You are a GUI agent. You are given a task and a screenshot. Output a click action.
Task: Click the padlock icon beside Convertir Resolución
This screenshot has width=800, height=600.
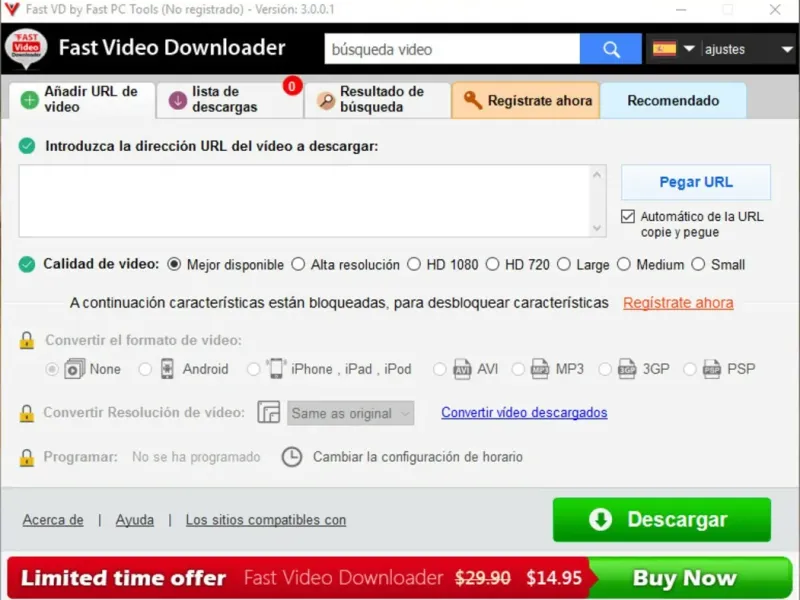click(x=27, y=413)
